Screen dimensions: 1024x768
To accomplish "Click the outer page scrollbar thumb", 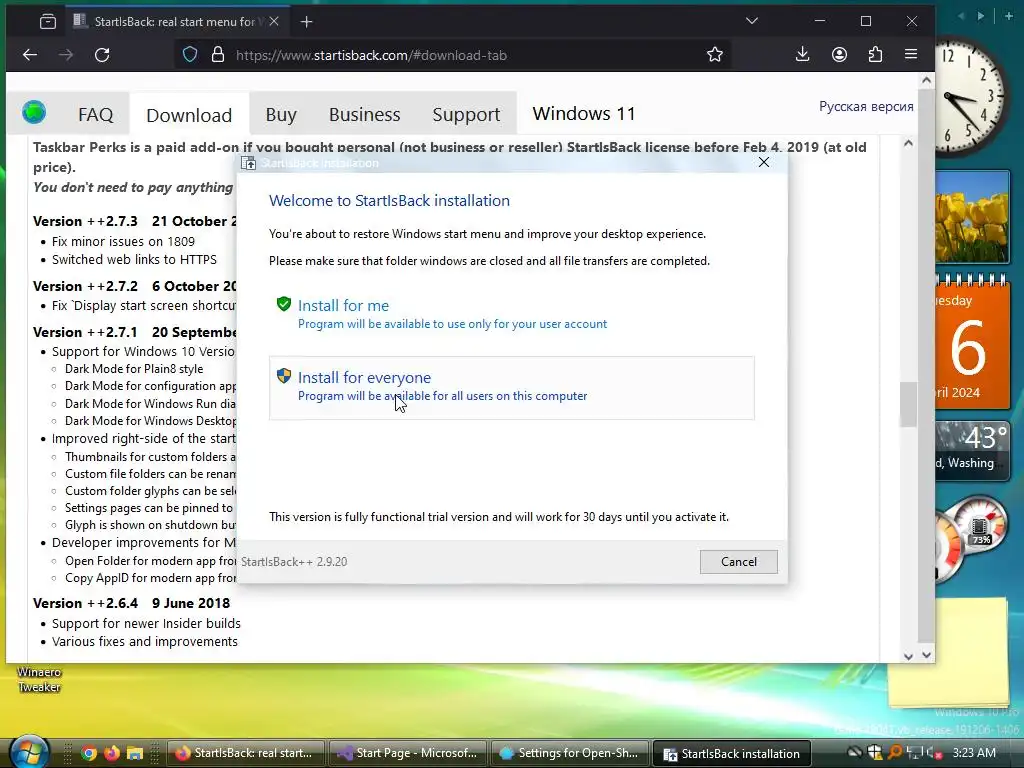I will (x=926, y=366).
